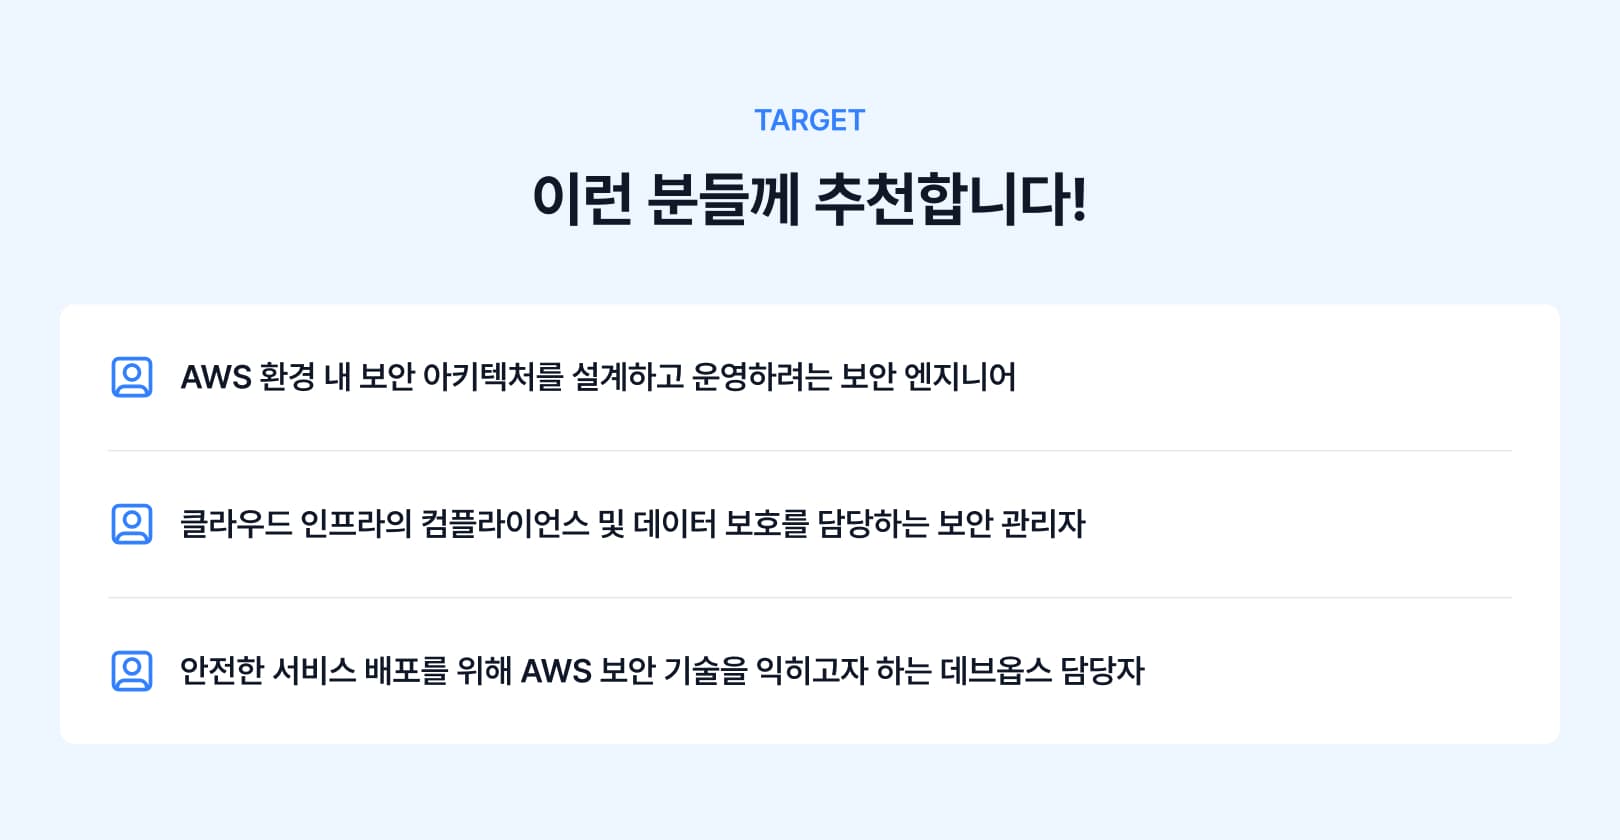Select the blue TARGET label
Viewport: 1620px width, 840px height.
[809, 120]
